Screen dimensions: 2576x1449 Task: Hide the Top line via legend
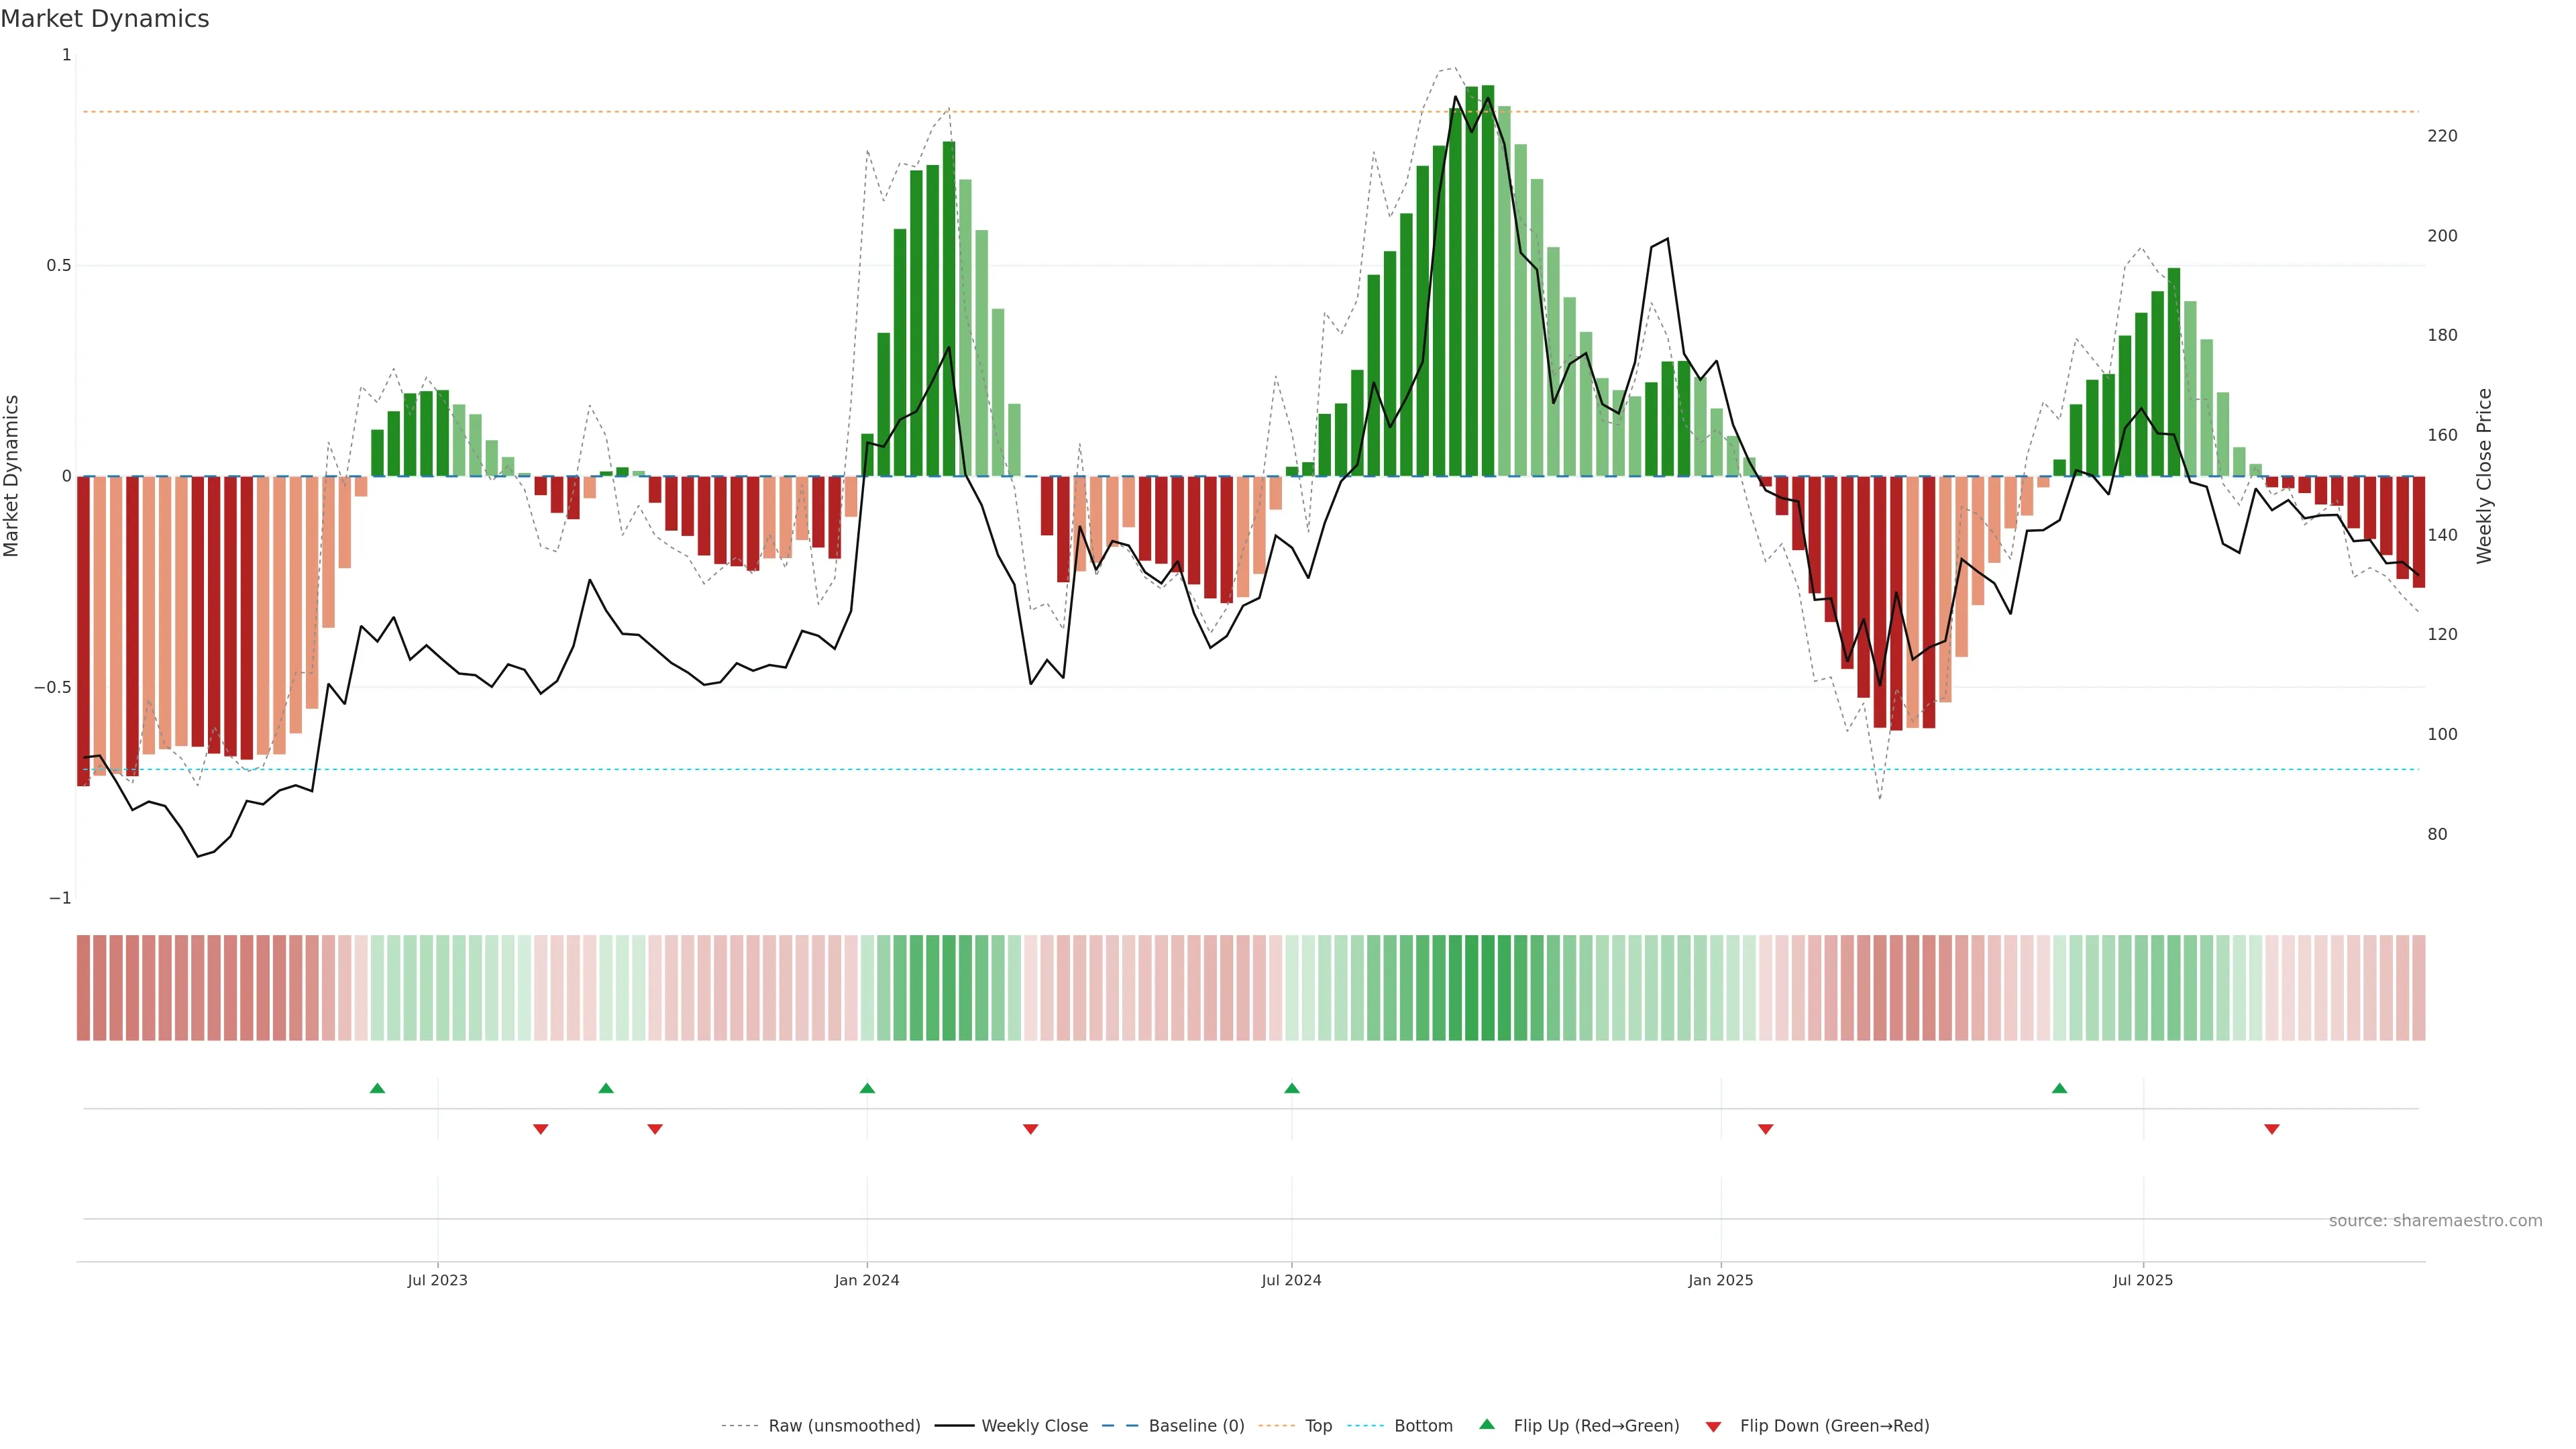tap(1318, 1426)
